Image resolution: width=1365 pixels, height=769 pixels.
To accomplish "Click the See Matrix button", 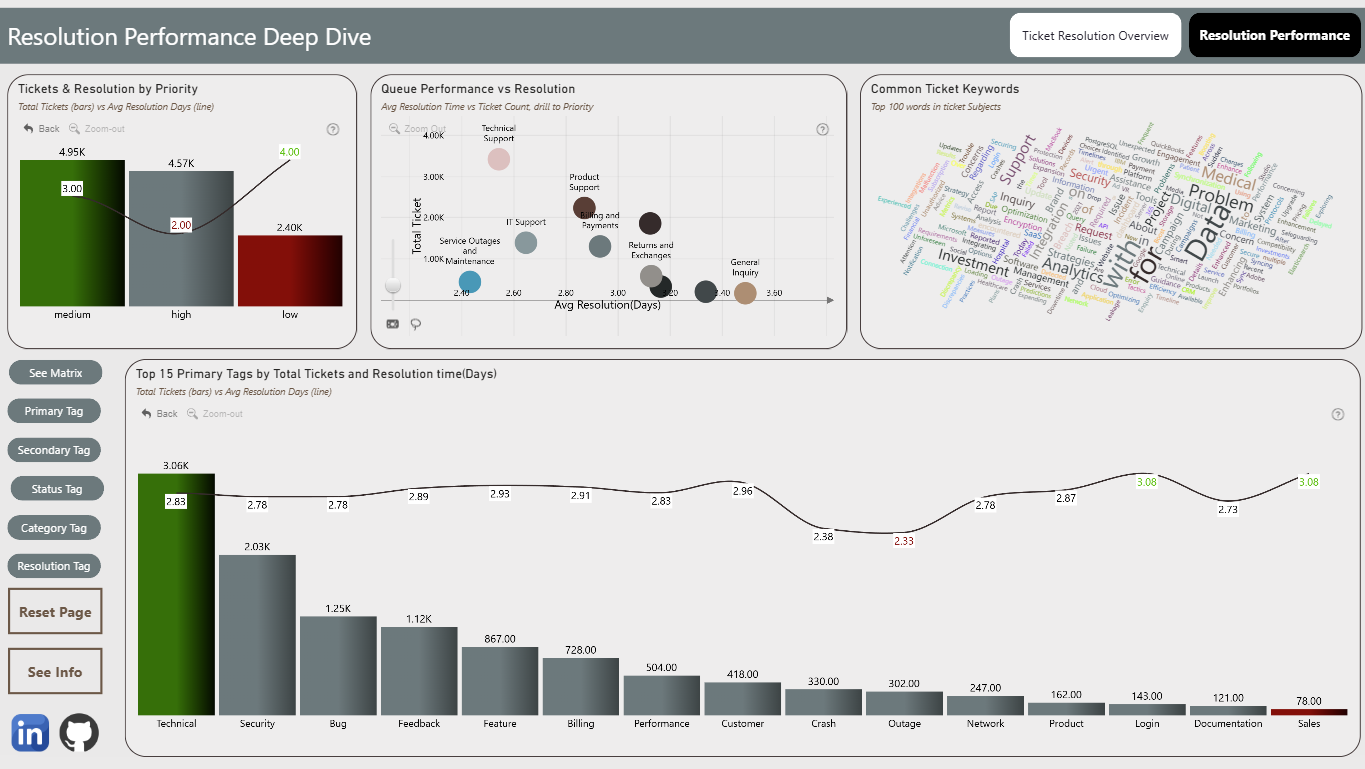I will [55, 373].
